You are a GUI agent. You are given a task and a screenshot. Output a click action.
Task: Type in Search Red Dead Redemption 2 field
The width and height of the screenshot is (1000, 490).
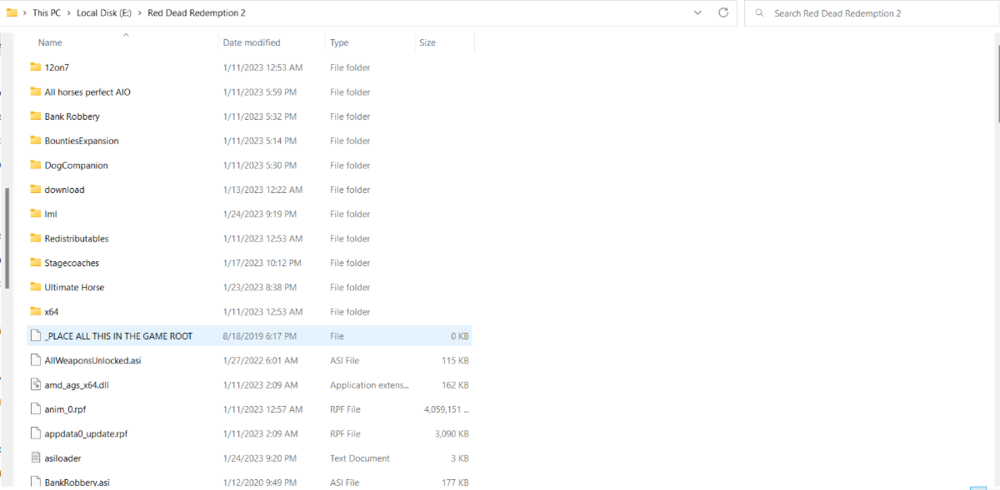click(x=870, y=13)
